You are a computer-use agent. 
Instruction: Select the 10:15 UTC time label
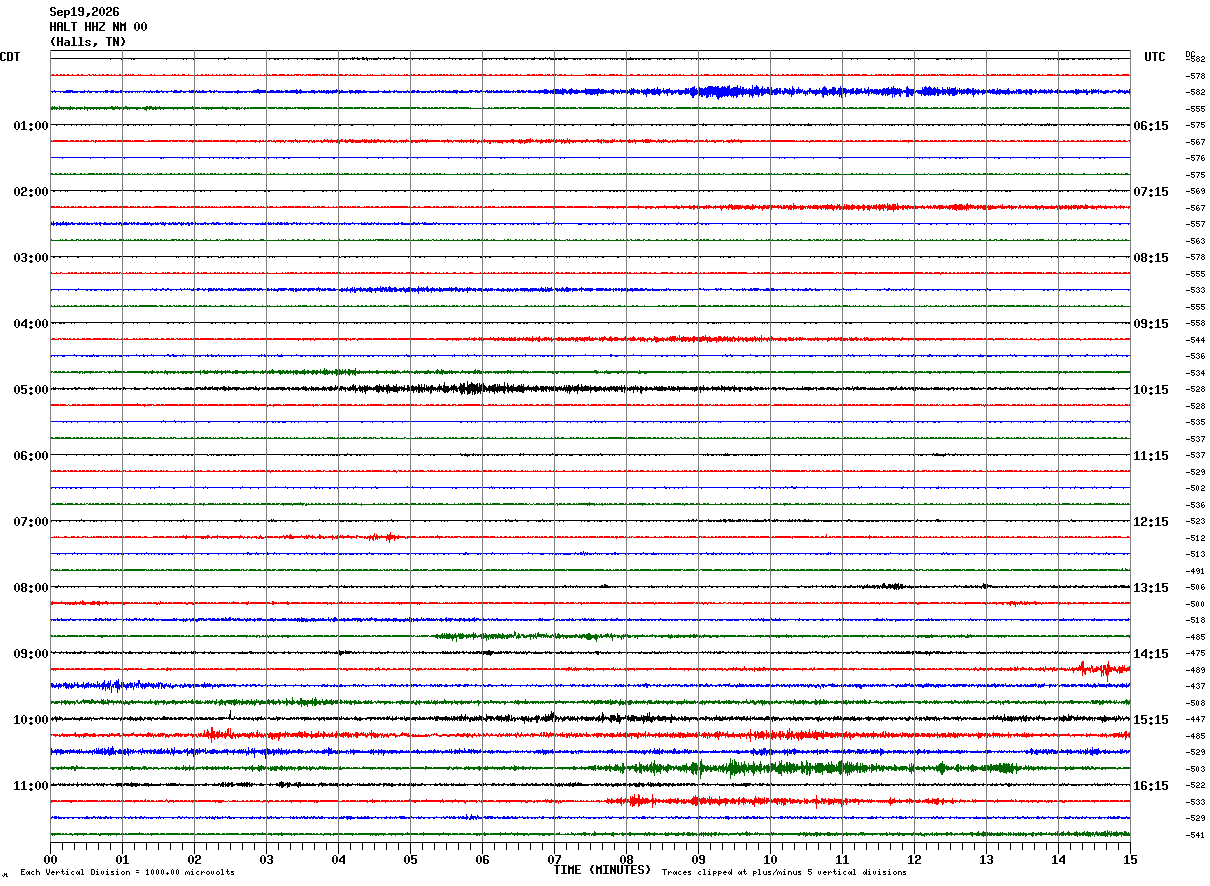[1150, 390]
